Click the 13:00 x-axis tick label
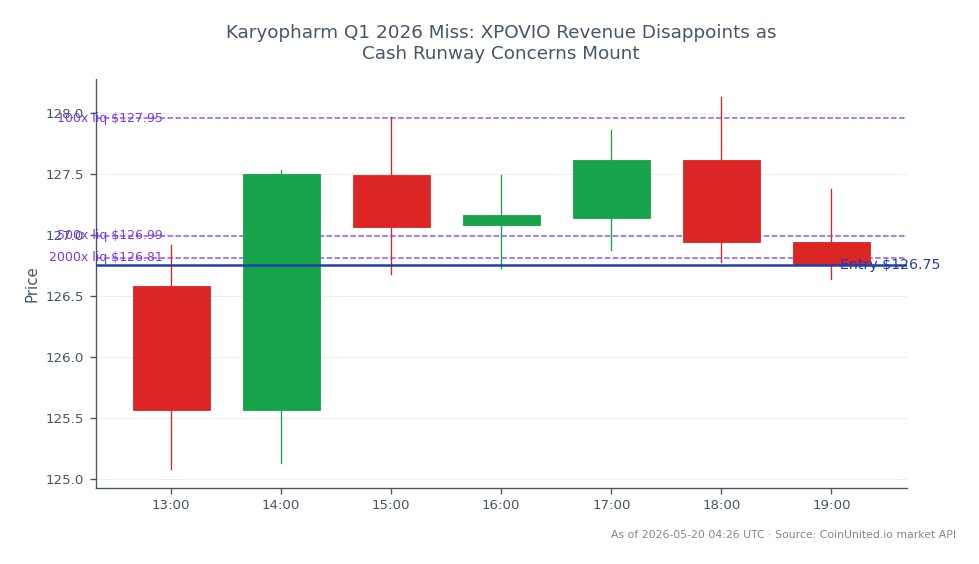Viewport: 979px width, 564px height. [x=171, y=505]
